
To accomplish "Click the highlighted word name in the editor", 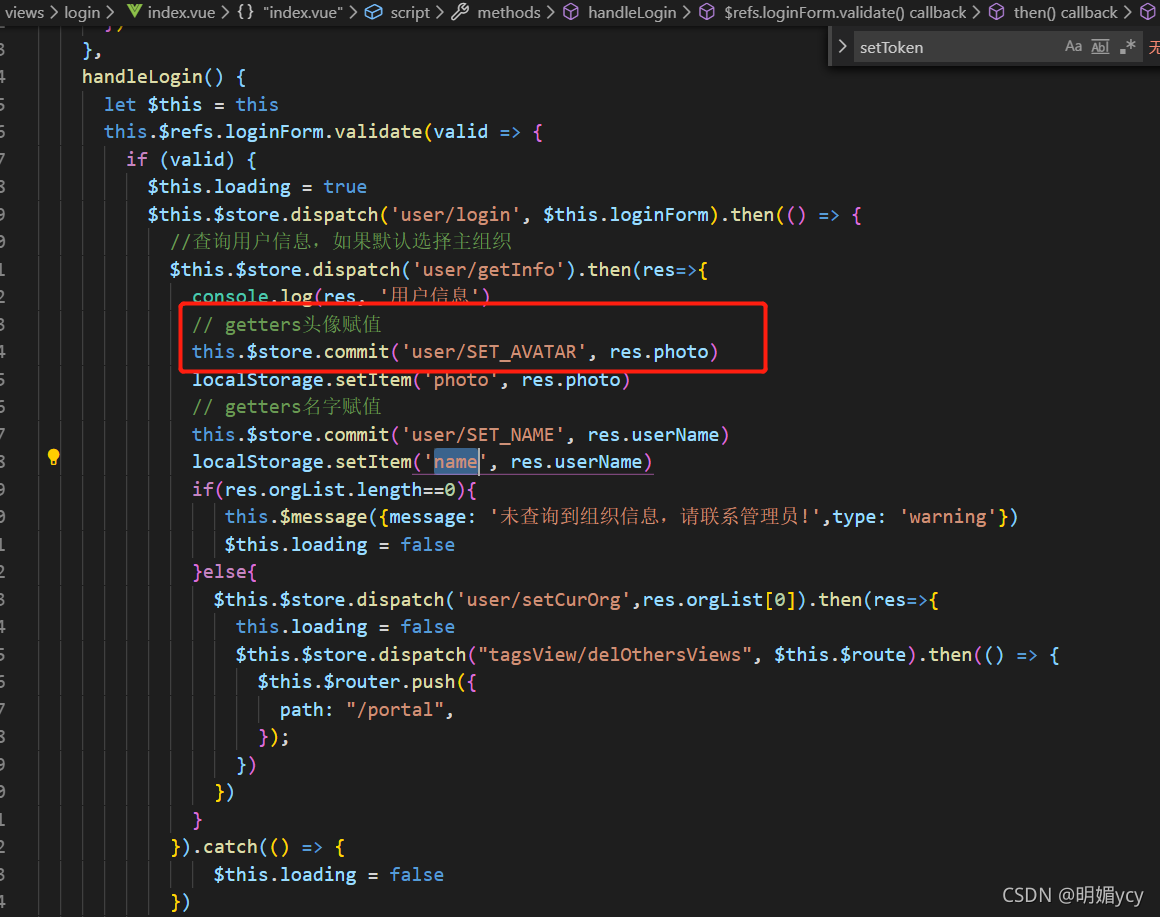I will [x=456, y=461].
